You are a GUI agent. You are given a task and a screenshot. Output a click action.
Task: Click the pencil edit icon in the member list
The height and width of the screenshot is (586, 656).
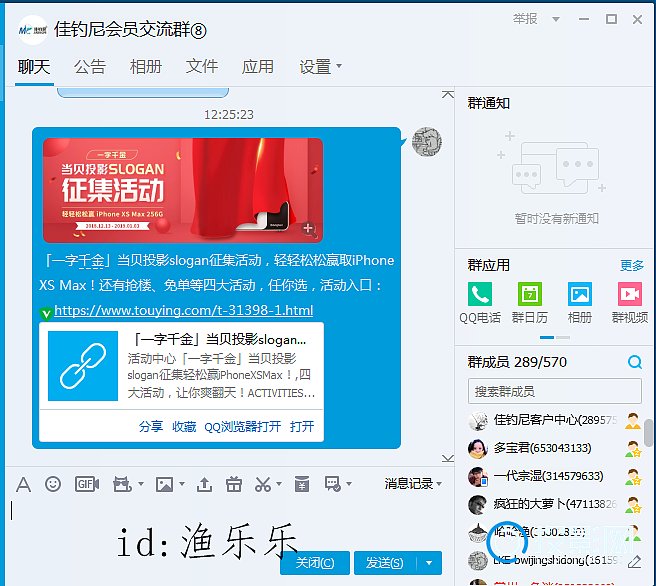(x=634, y=561)
